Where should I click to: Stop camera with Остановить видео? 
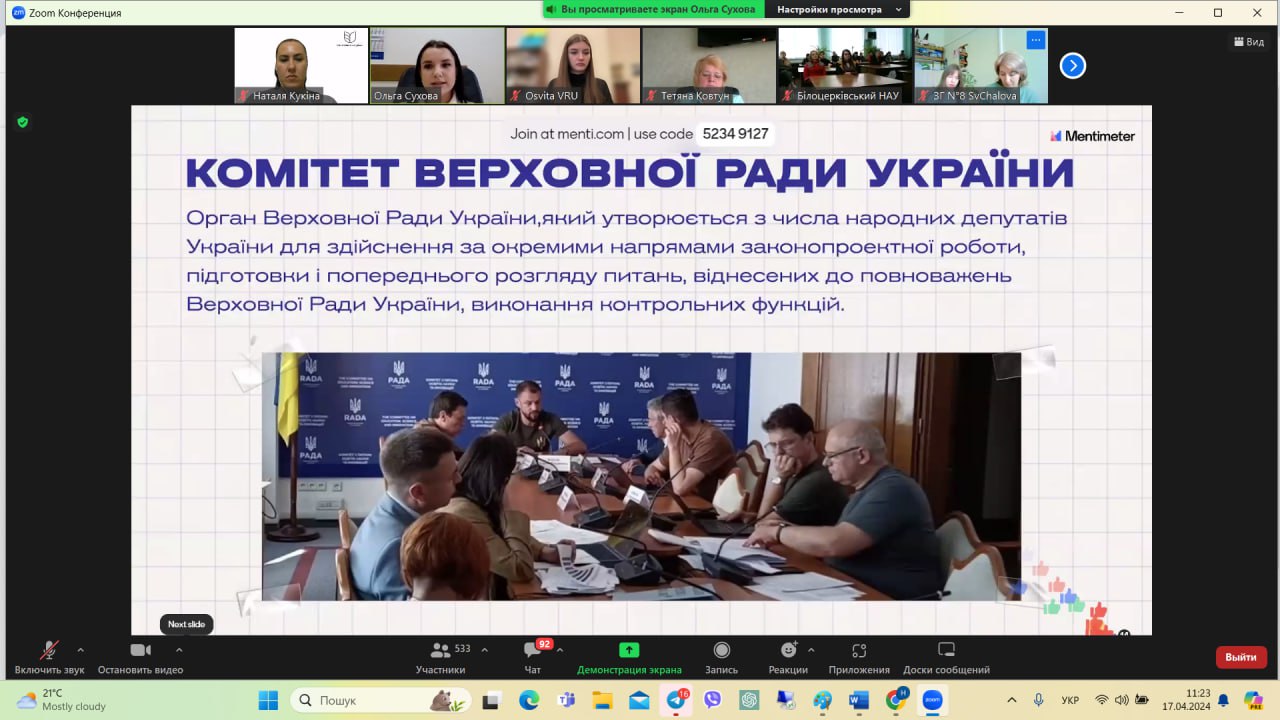coord(140,658)
